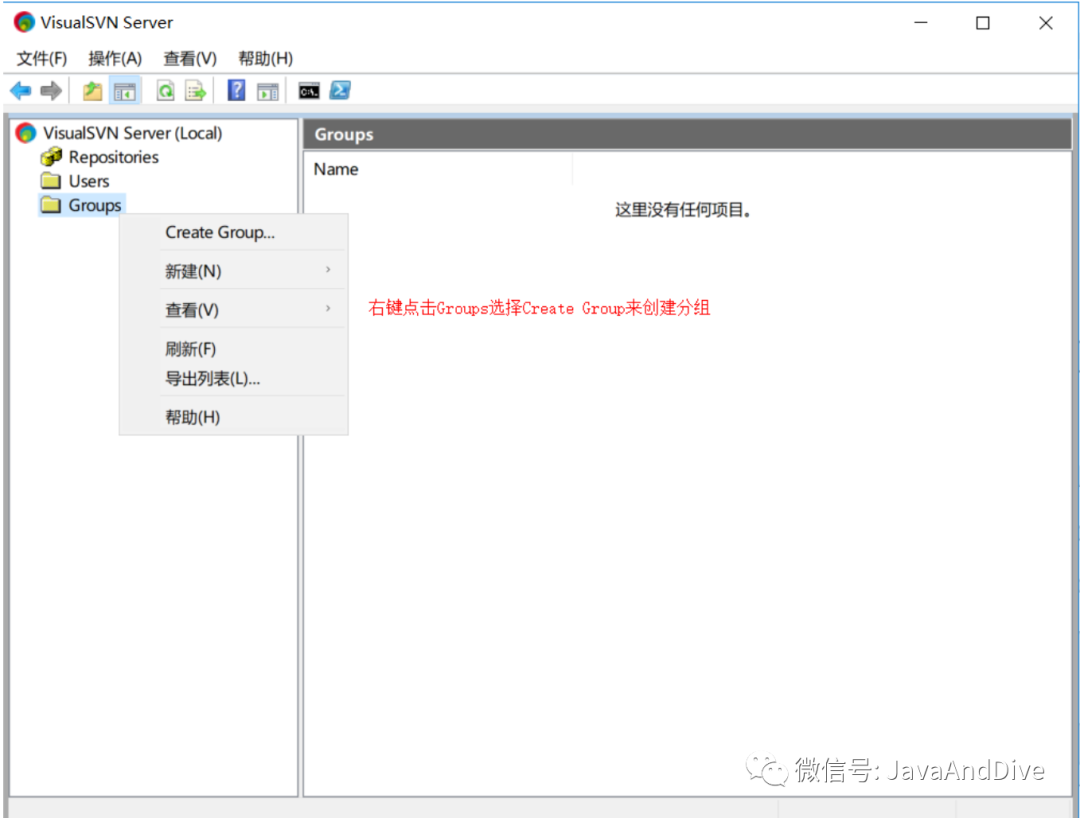Choose 导出列表(L)... in context menu
The height and width of the screenshot is (818, 1080).
tap(233, 378)
